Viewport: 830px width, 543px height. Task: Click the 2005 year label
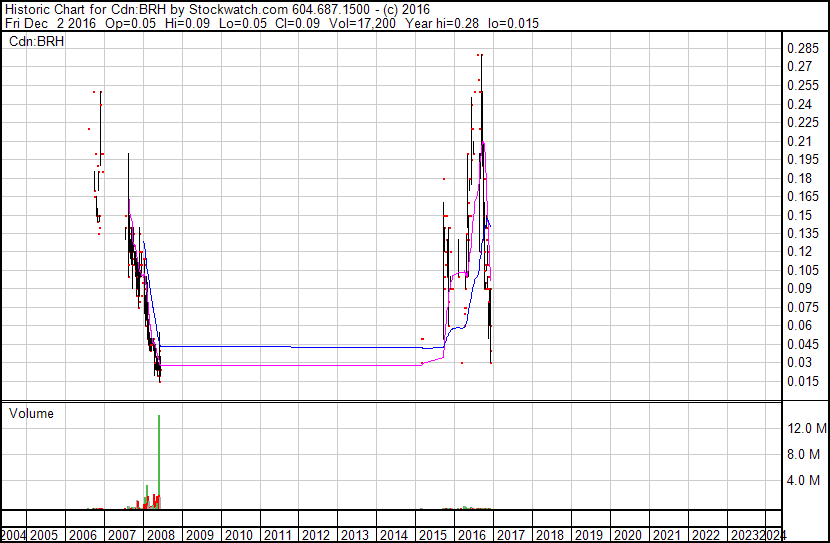pyautogui.click(x=45, y=535)
